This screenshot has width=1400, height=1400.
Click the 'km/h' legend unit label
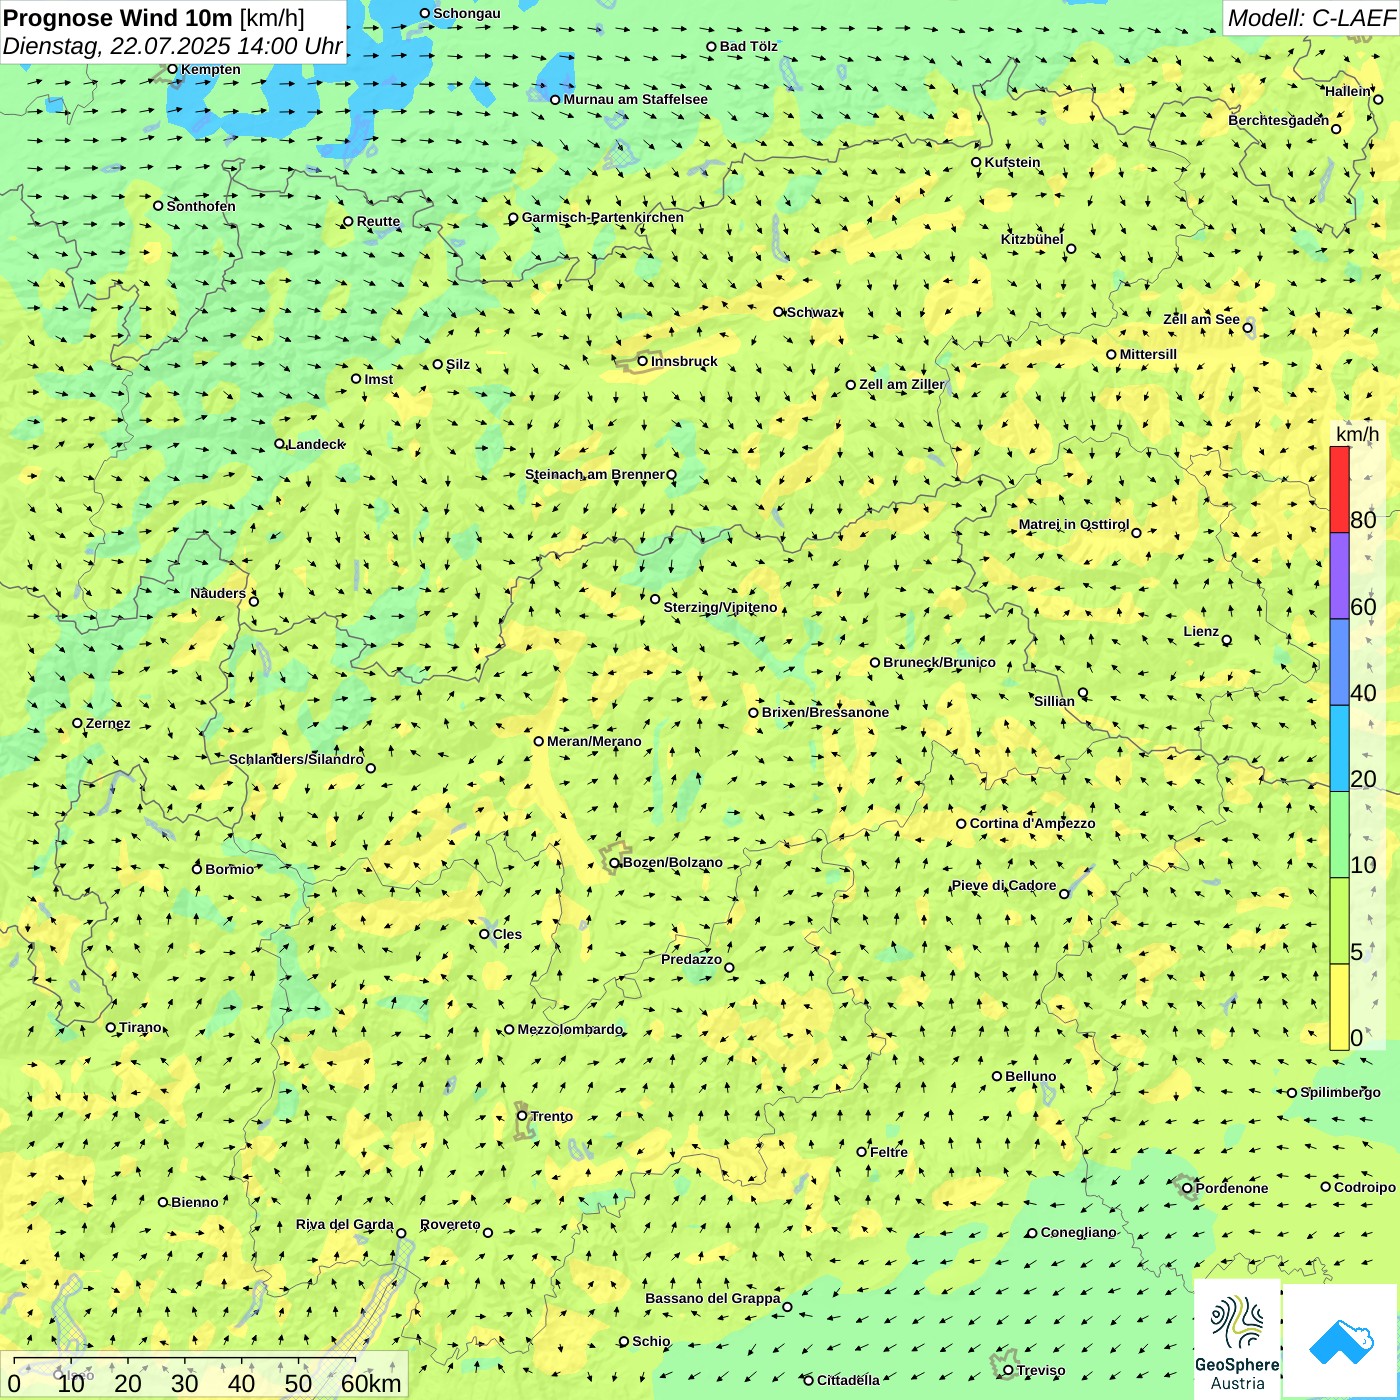[x=1357, y=434]
